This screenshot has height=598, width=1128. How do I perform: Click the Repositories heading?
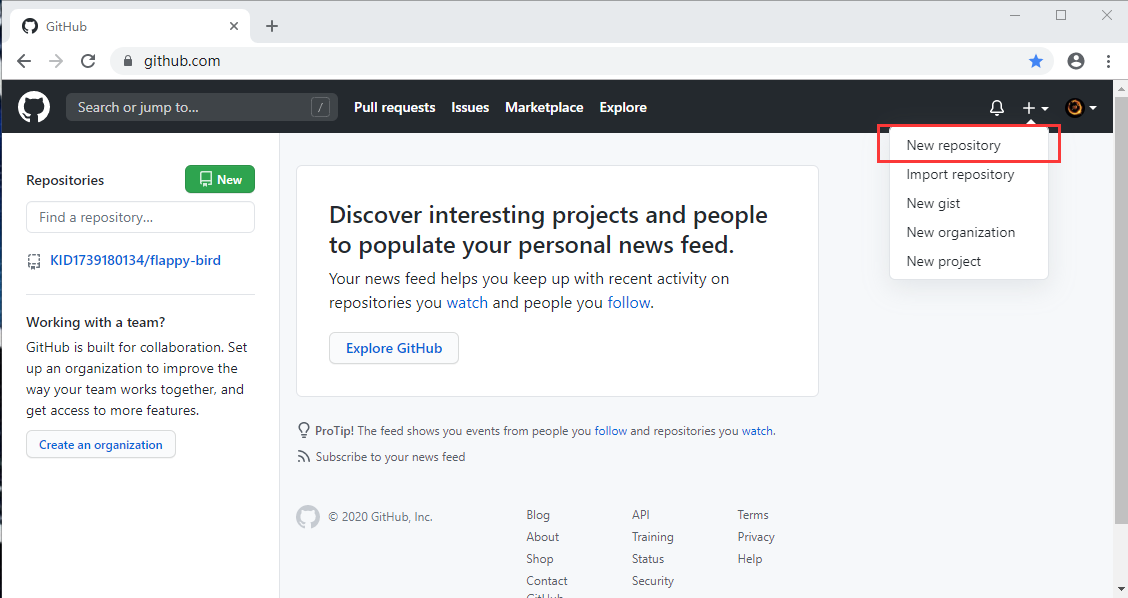pyautogui.click(x=65, y=181)
